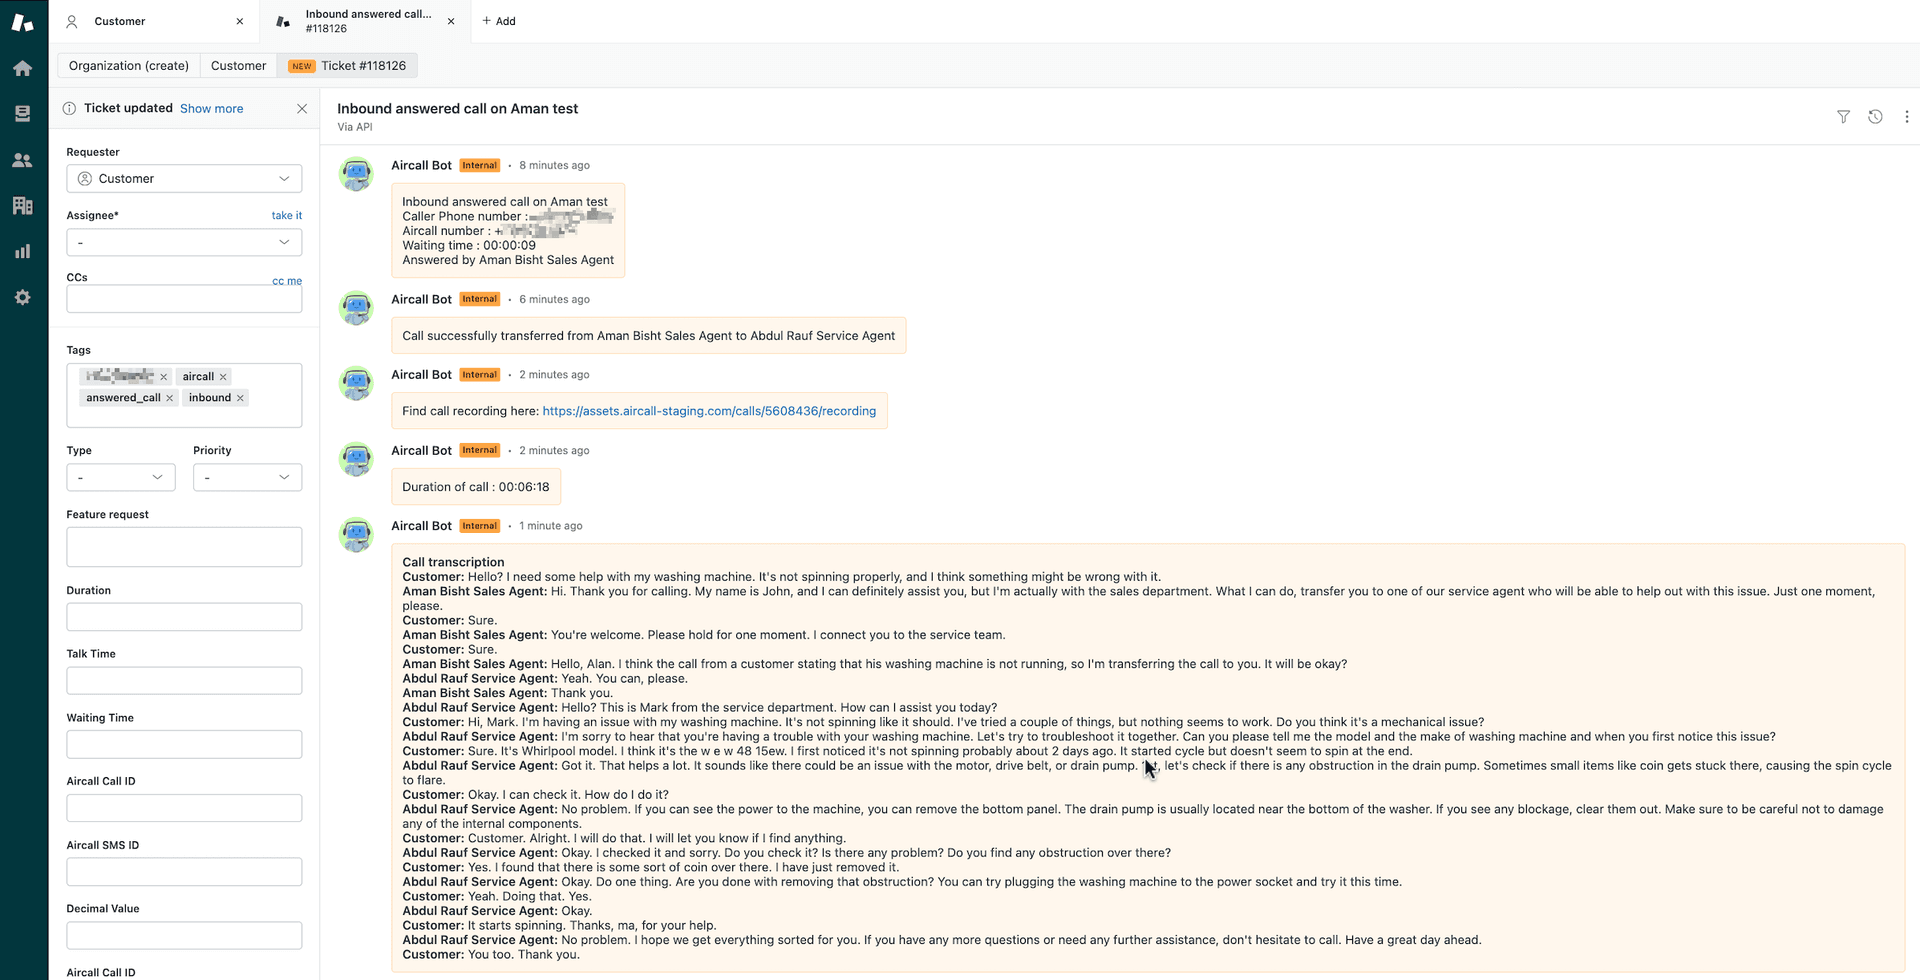The width and height of the screenshot is (1920, 980).
Task: Open the ticket options three-dot menu
Action: [1906, 117]
